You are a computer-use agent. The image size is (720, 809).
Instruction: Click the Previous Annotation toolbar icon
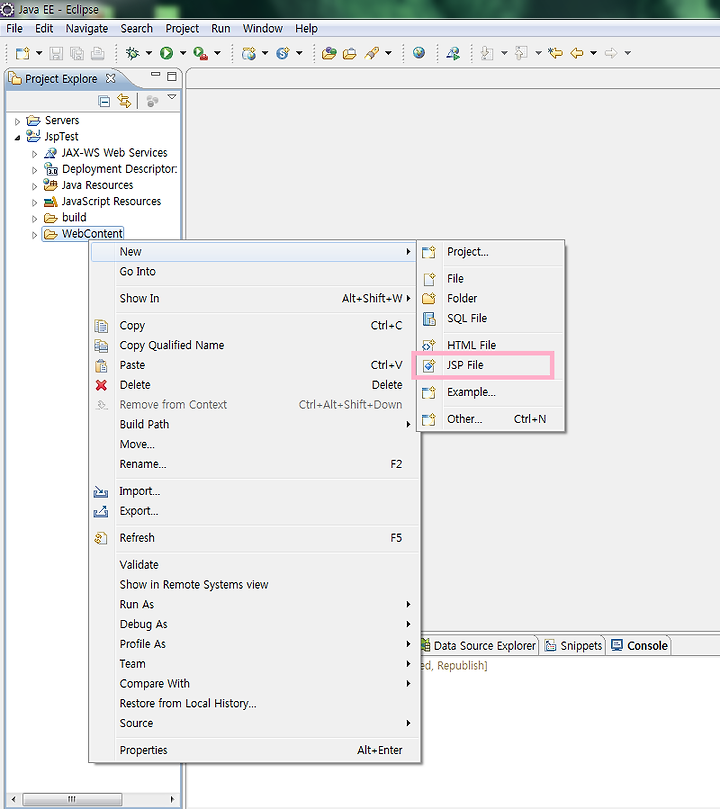point(521,53)
